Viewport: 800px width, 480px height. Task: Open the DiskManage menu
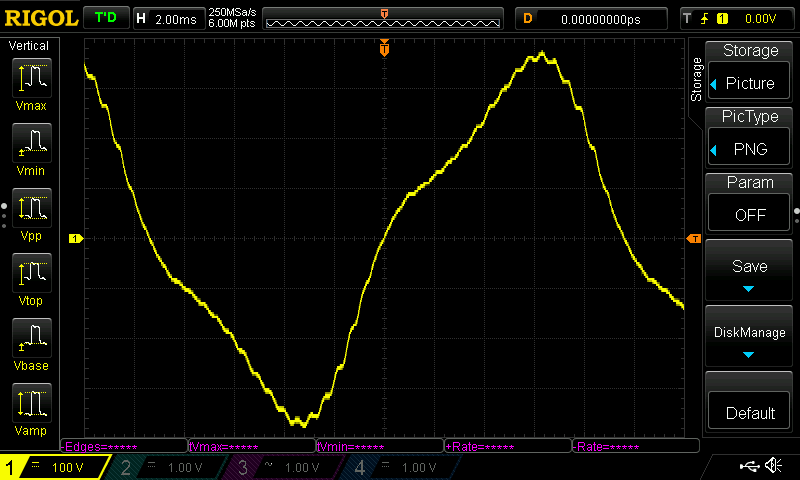click(749, 337)
